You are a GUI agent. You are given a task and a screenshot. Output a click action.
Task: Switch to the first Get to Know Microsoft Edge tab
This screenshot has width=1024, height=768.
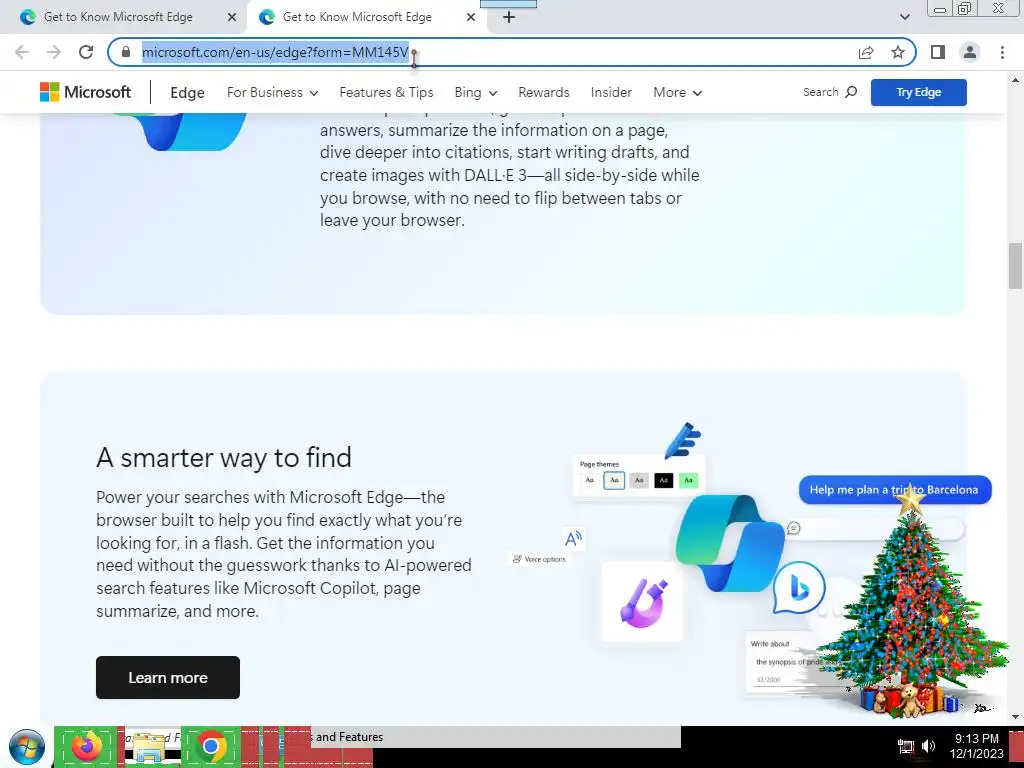(118, 17)
